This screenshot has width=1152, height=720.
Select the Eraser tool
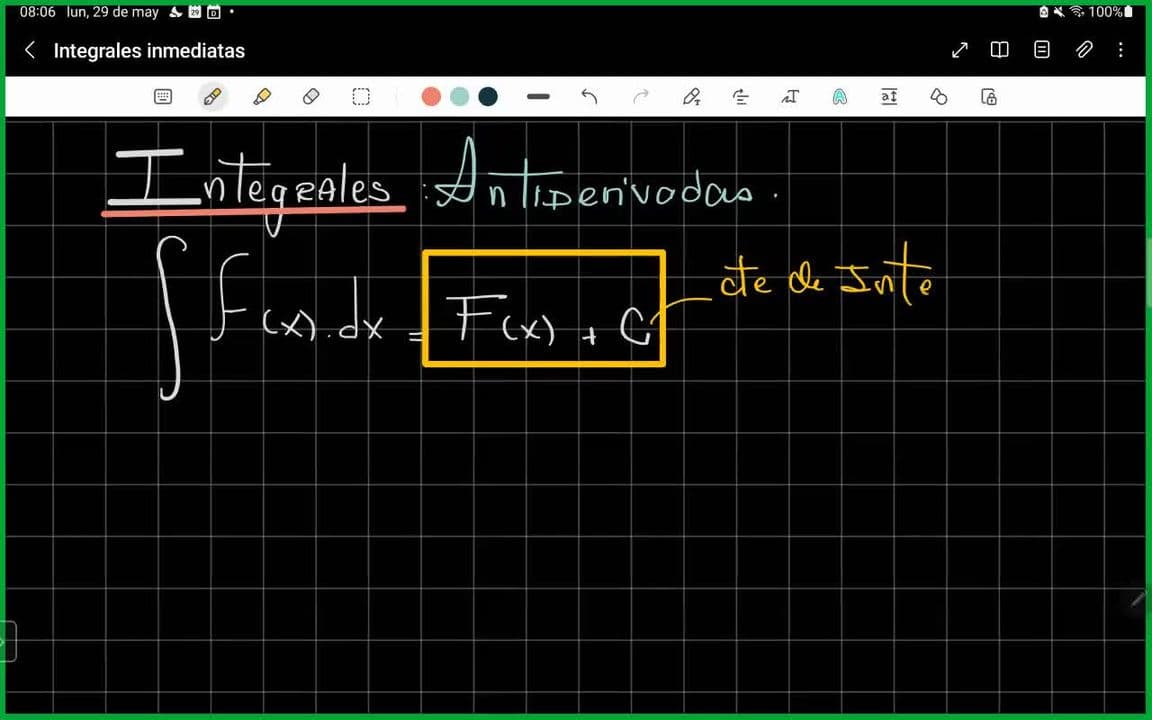(x=311, y=97)
